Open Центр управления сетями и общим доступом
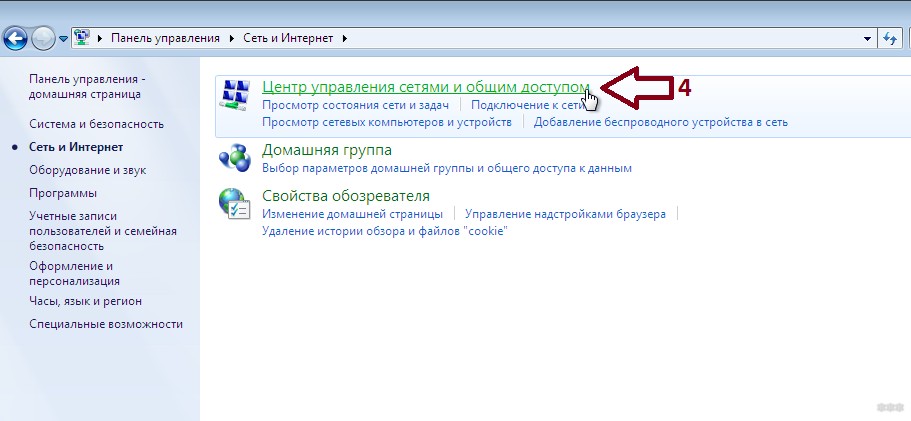 [x=425, y=87]
